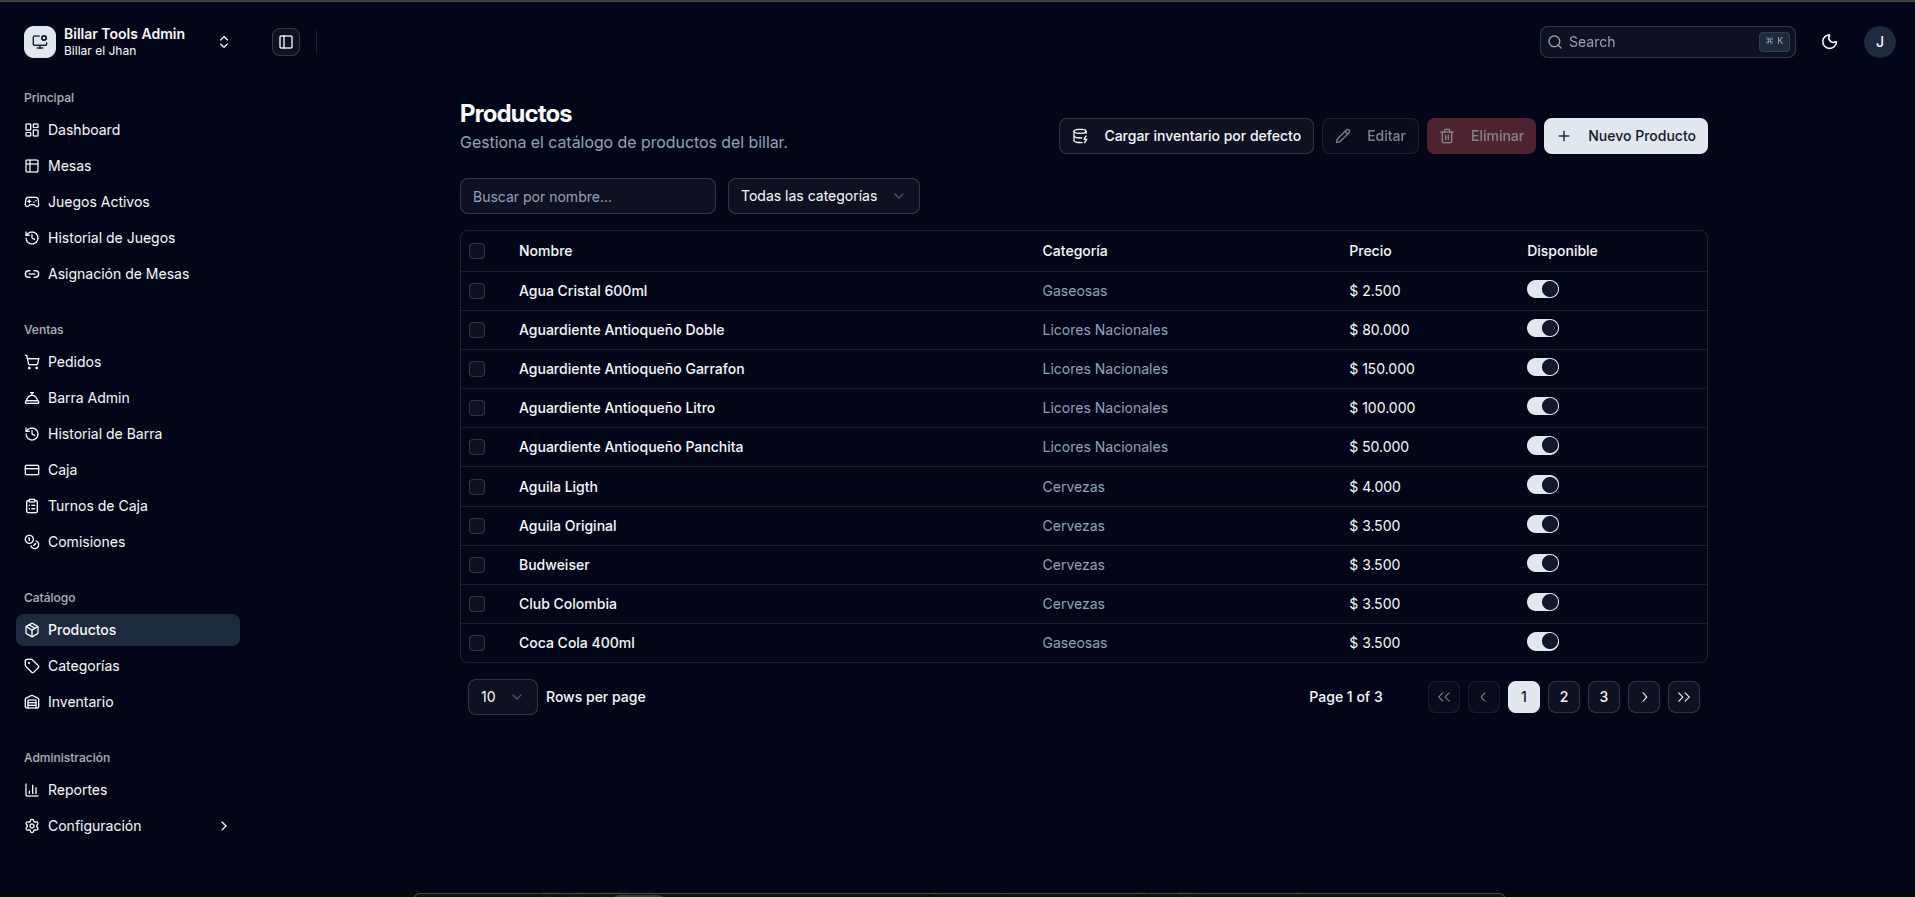Toggle availability of Aguardiente Antioqueño Garrafon
This screenshot has height=897, width=1915.
click(1543, 367)
